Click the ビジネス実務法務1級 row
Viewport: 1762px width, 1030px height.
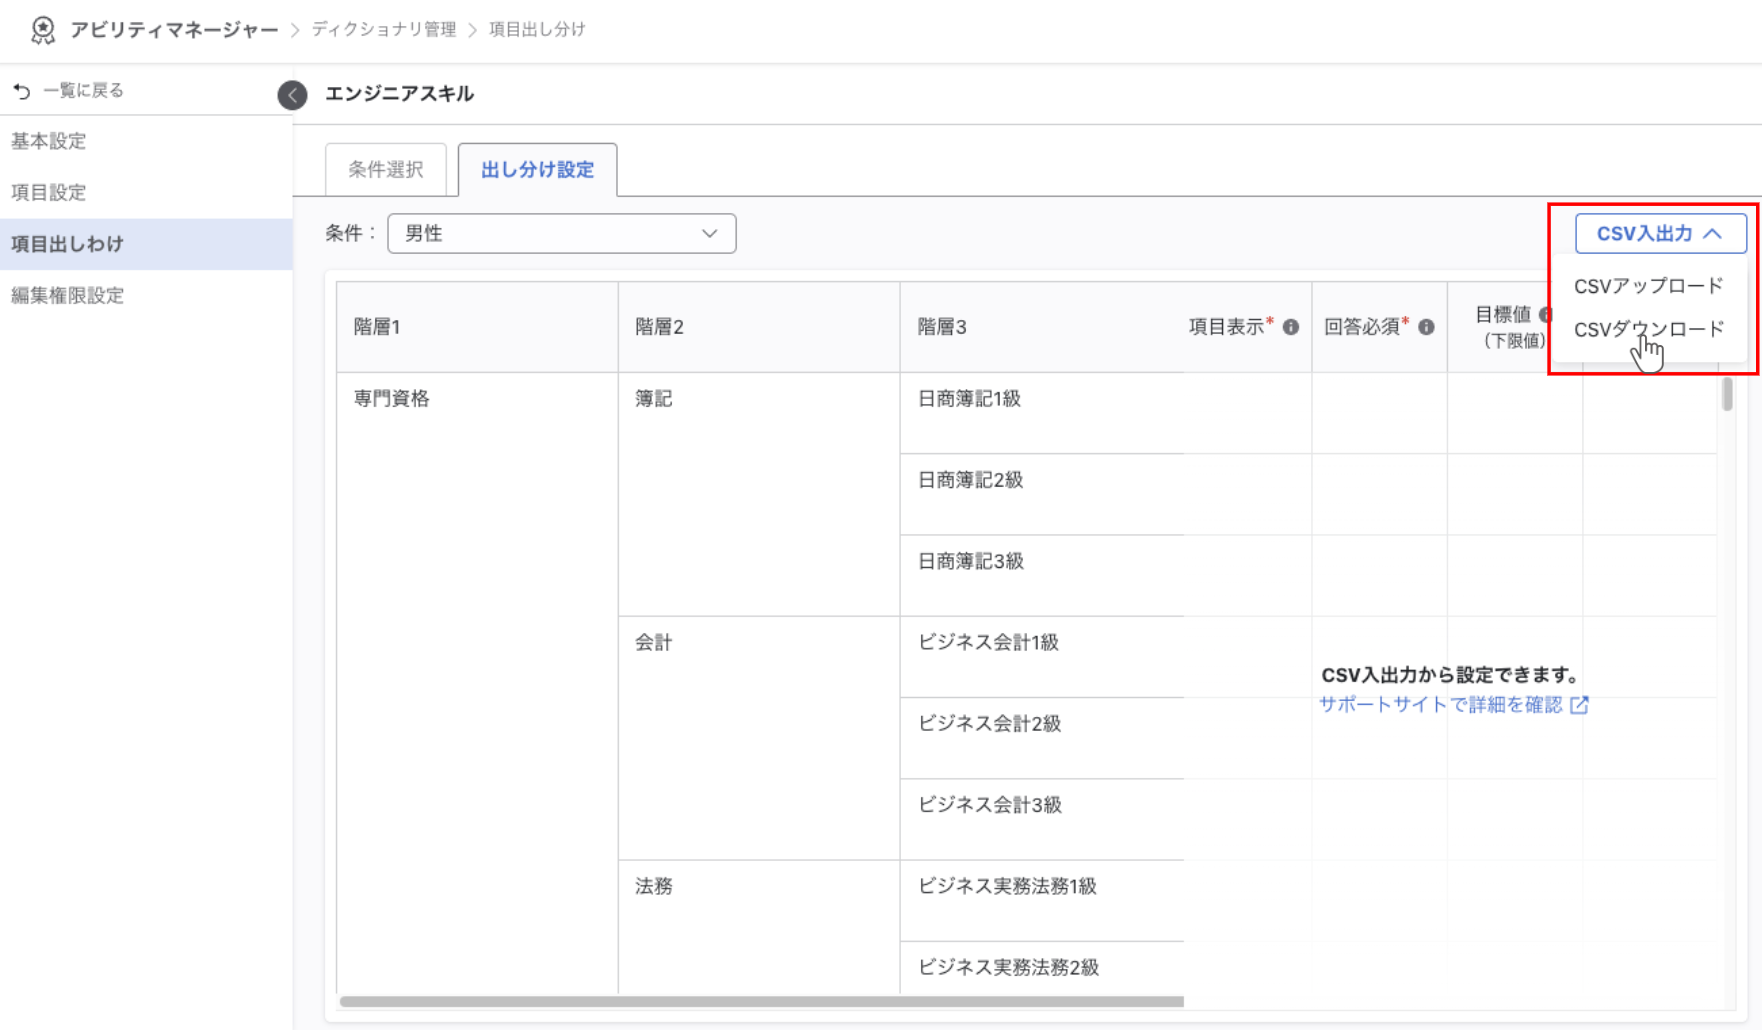pyautogui.click(x=1042, y=901)
